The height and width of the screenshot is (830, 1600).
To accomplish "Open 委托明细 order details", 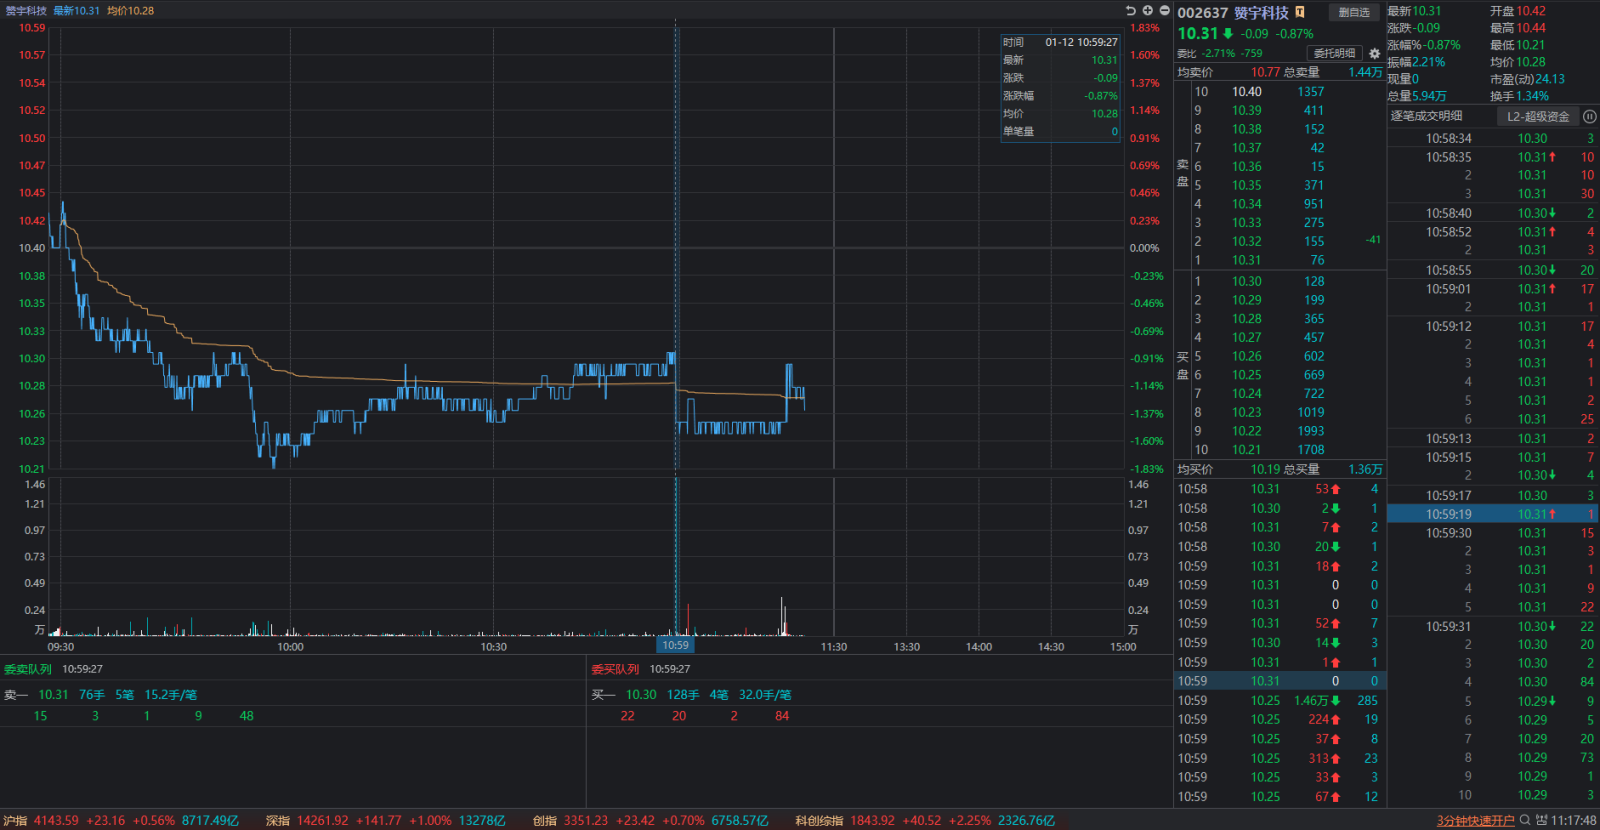I will (x=1334, y=53).
